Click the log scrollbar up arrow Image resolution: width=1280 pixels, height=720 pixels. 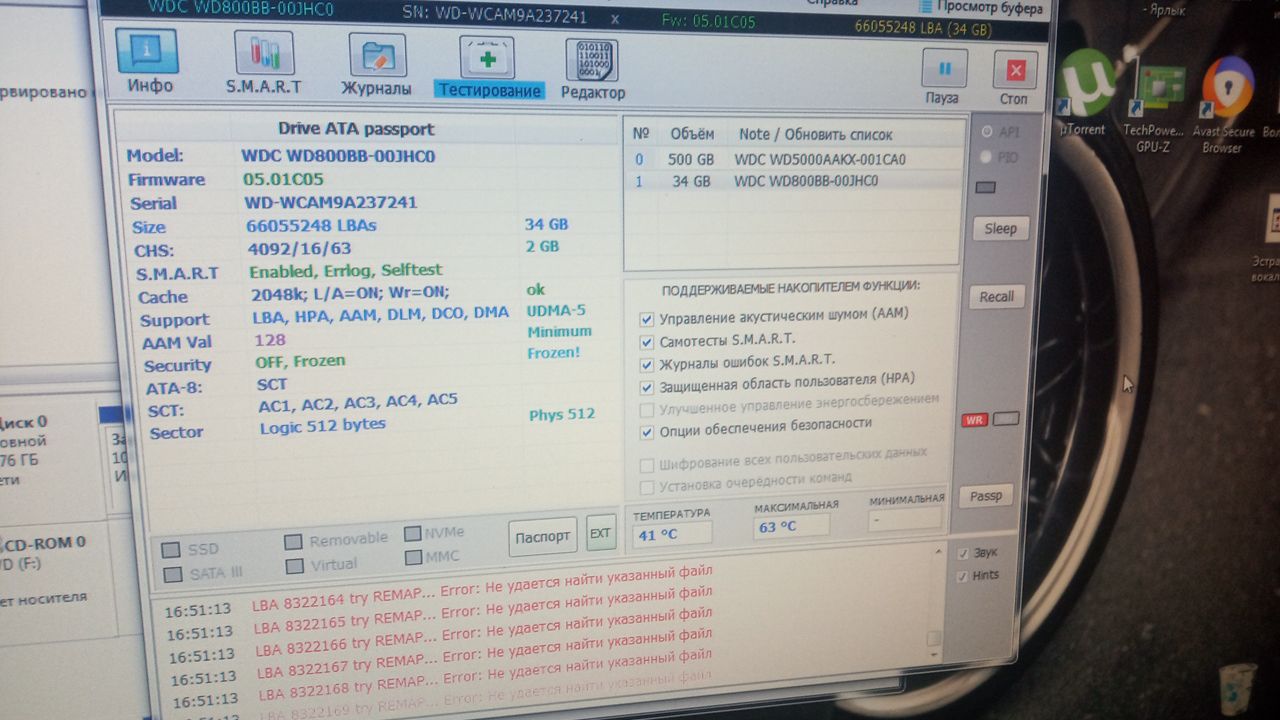coord(936,552)
